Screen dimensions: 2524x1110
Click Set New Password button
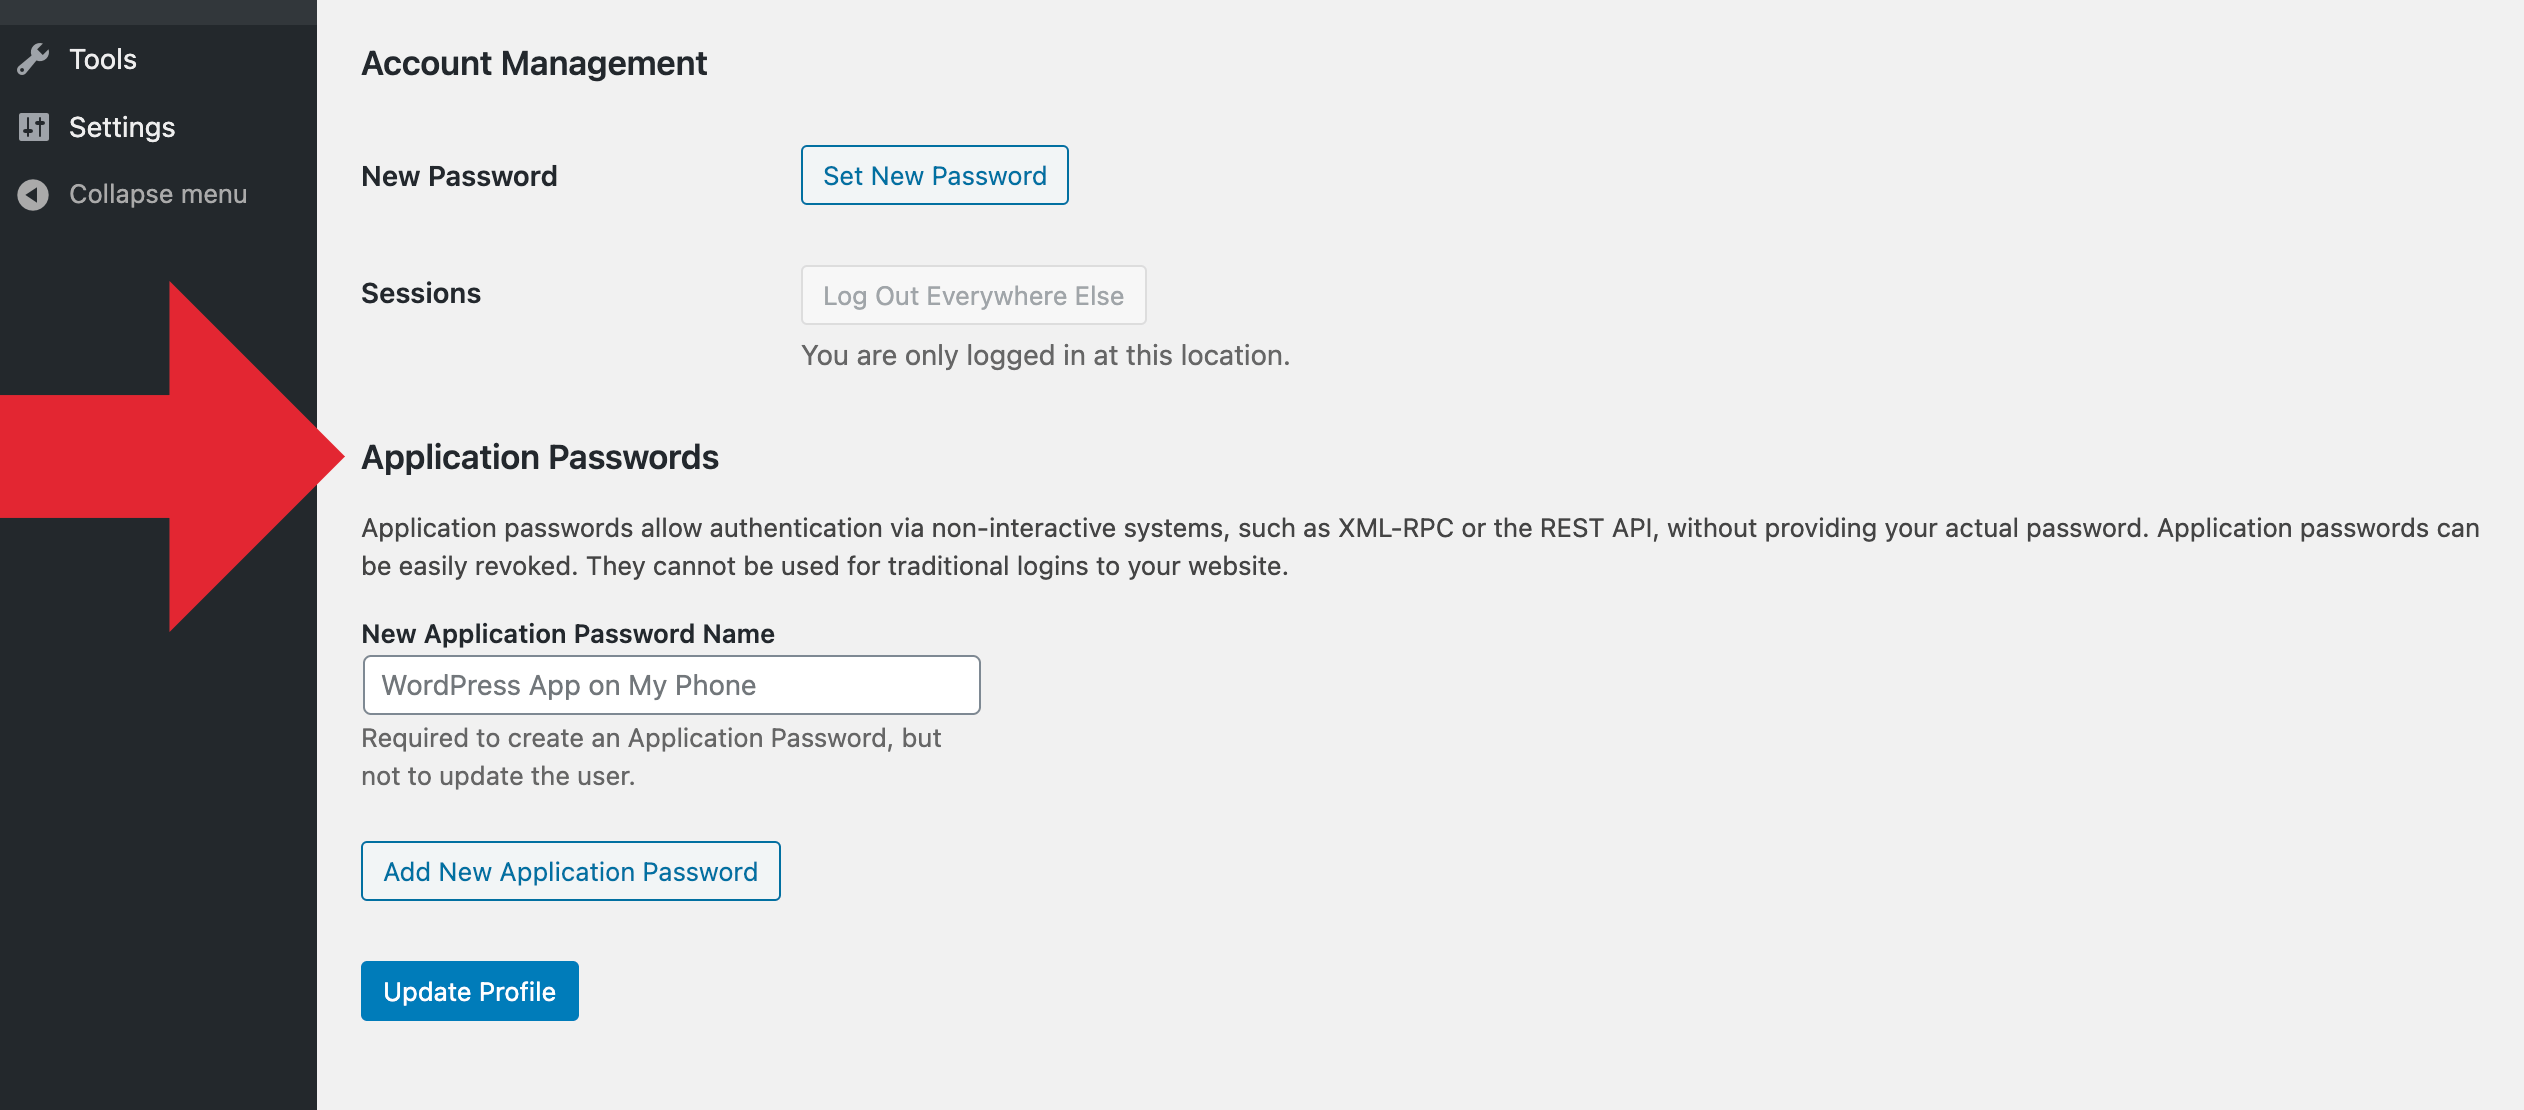(x=934, y=175)
